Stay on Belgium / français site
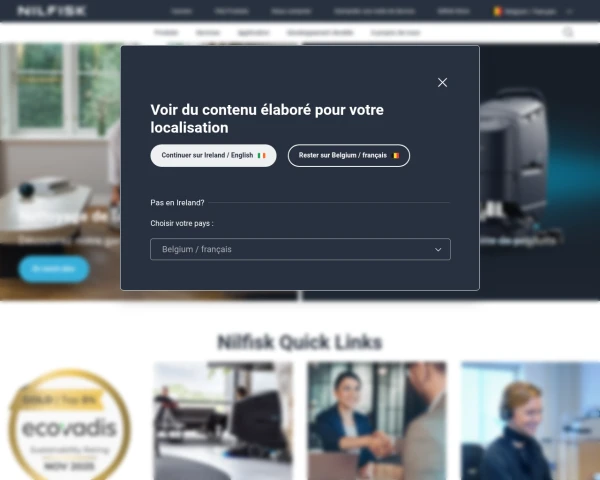The height and width of the screenshot is (480, 600). tap(349, 155)
